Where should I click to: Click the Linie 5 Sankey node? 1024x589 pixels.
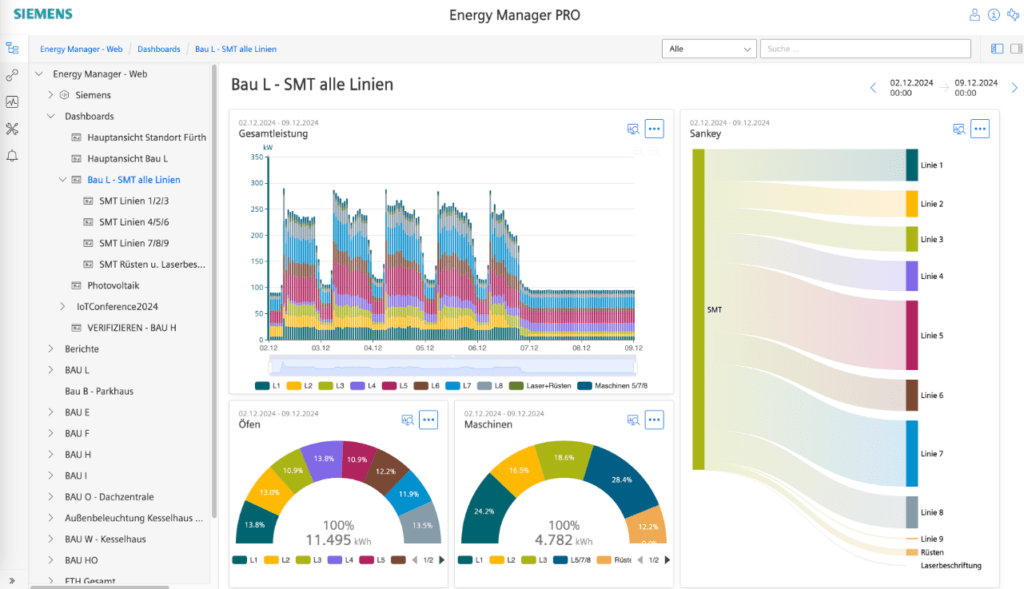pos(912,335)
